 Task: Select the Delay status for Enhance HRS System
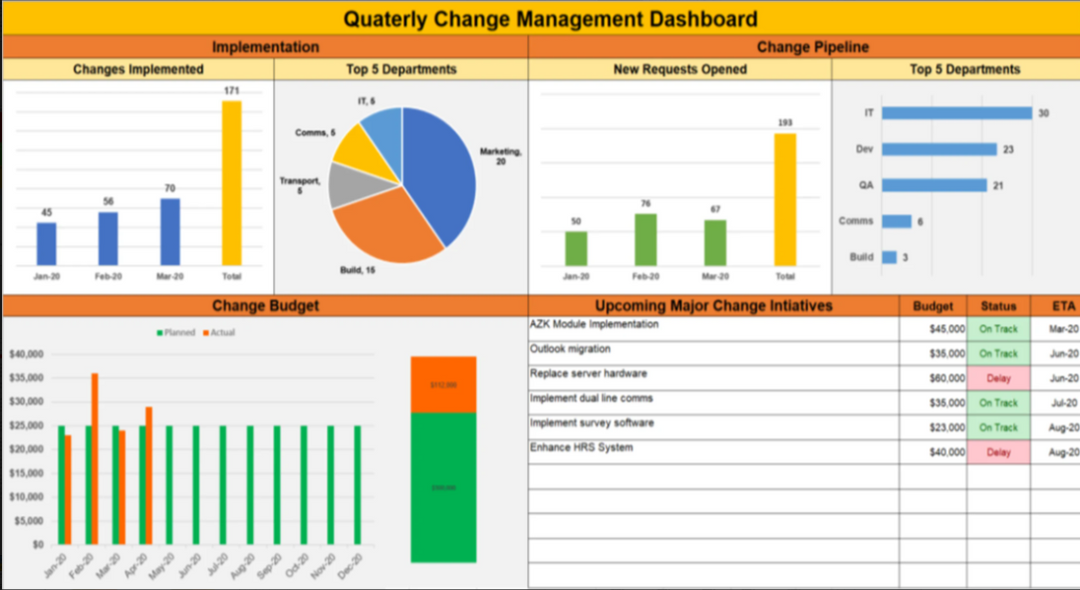pos(998,451)
